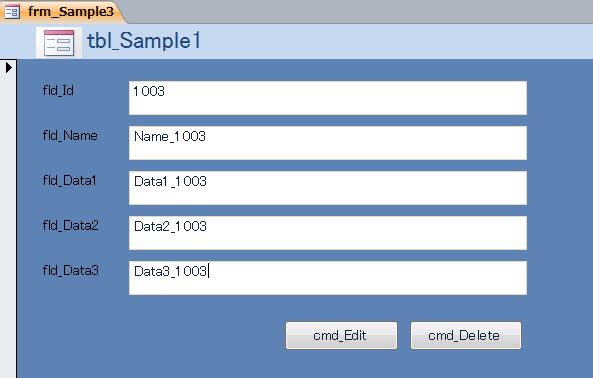This screenshot has height=378, width=593.
Task: Select the frm_Sample3 tab
Action: click(62, 12)
